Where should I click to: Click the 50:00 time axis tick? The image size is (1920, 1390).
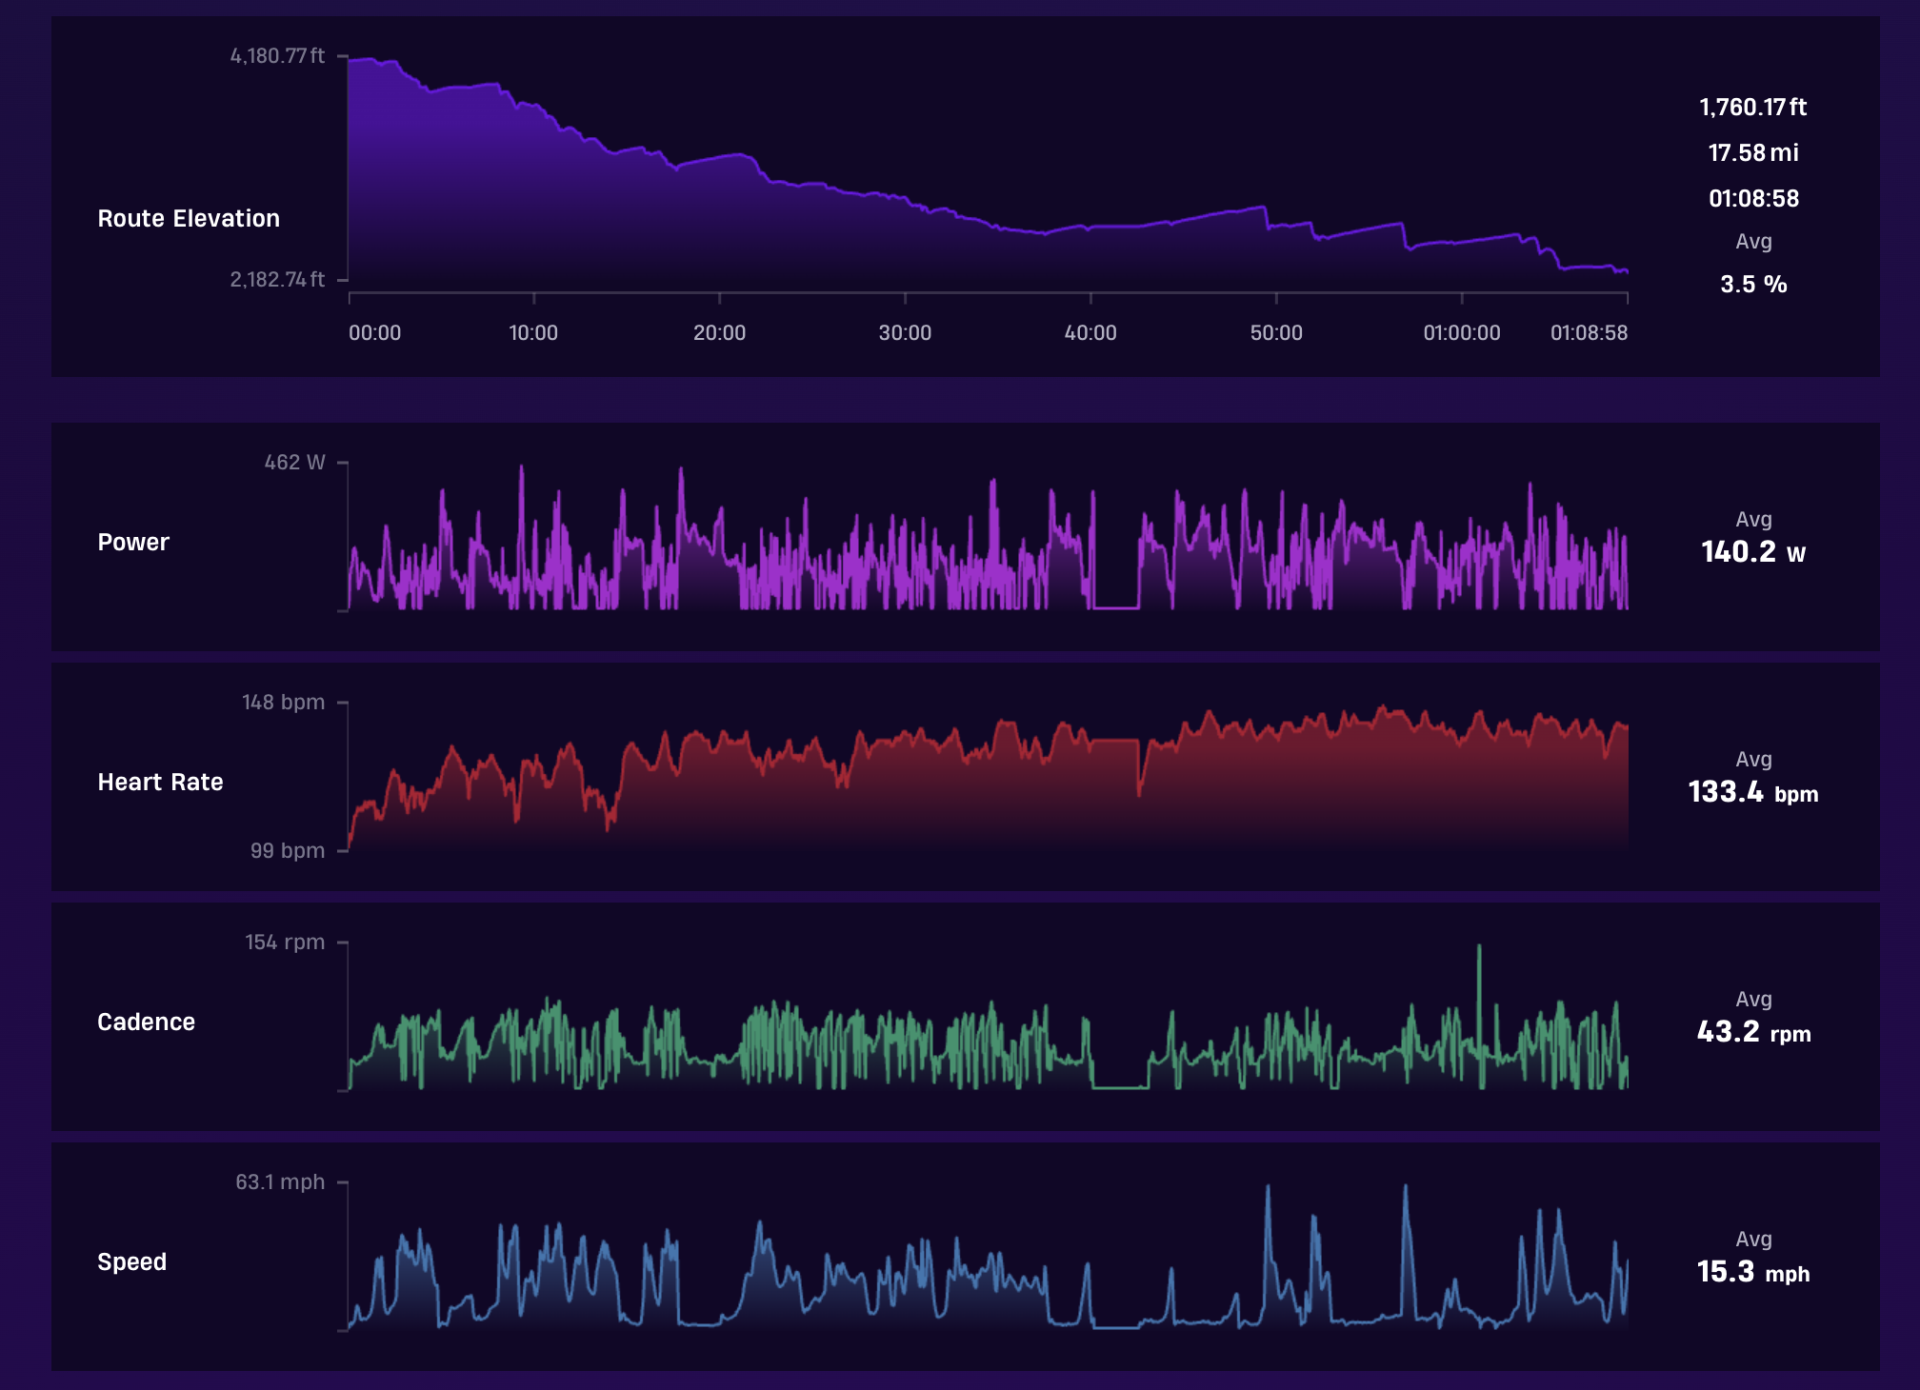coord(1276,333)
